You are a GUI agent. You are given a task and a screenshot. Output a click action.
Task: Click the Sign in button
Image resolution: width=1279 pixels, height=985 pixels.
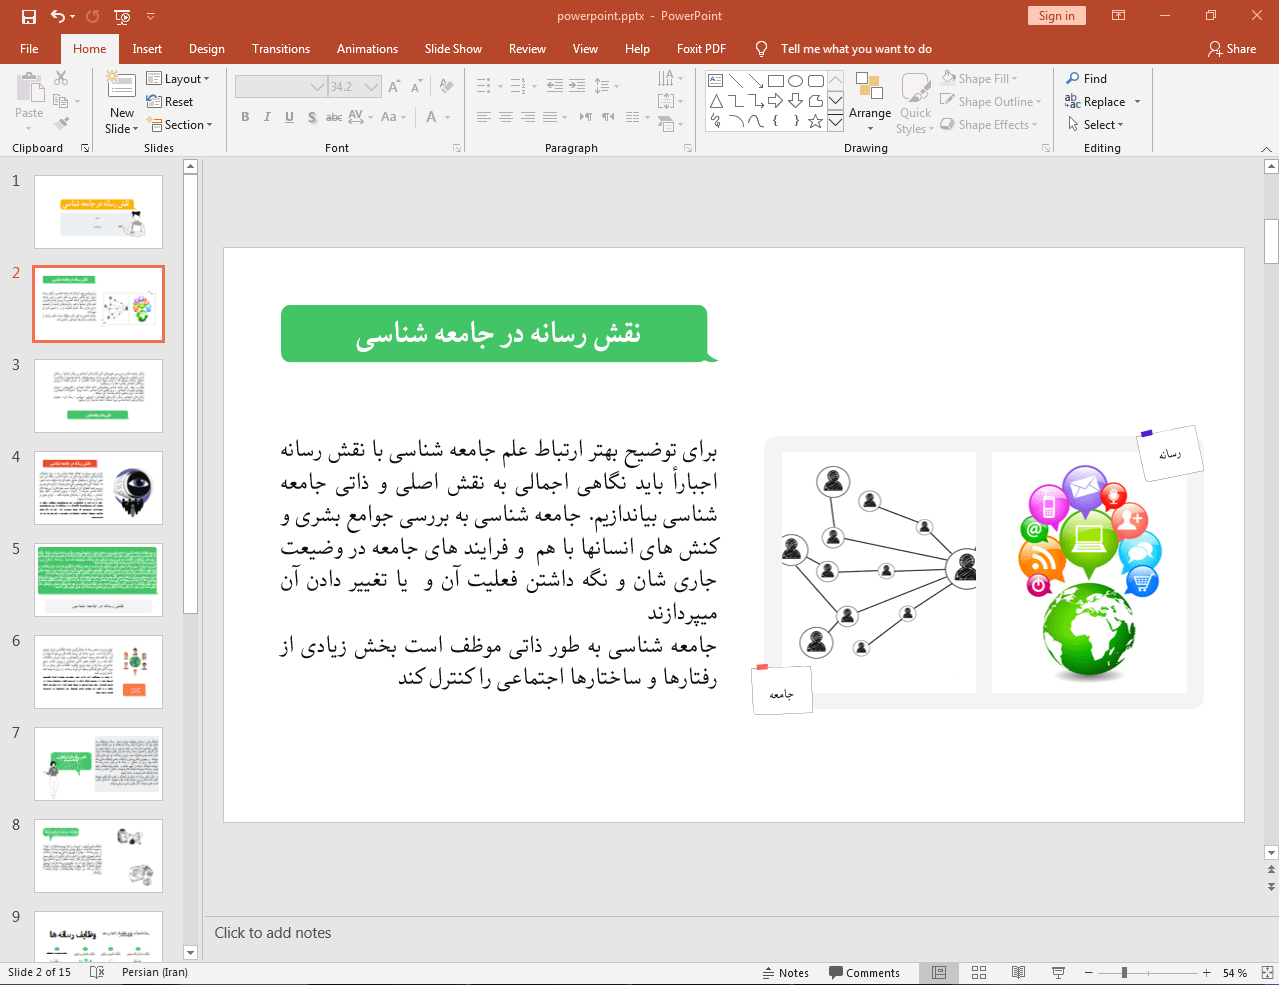[x=1056, y=16]
